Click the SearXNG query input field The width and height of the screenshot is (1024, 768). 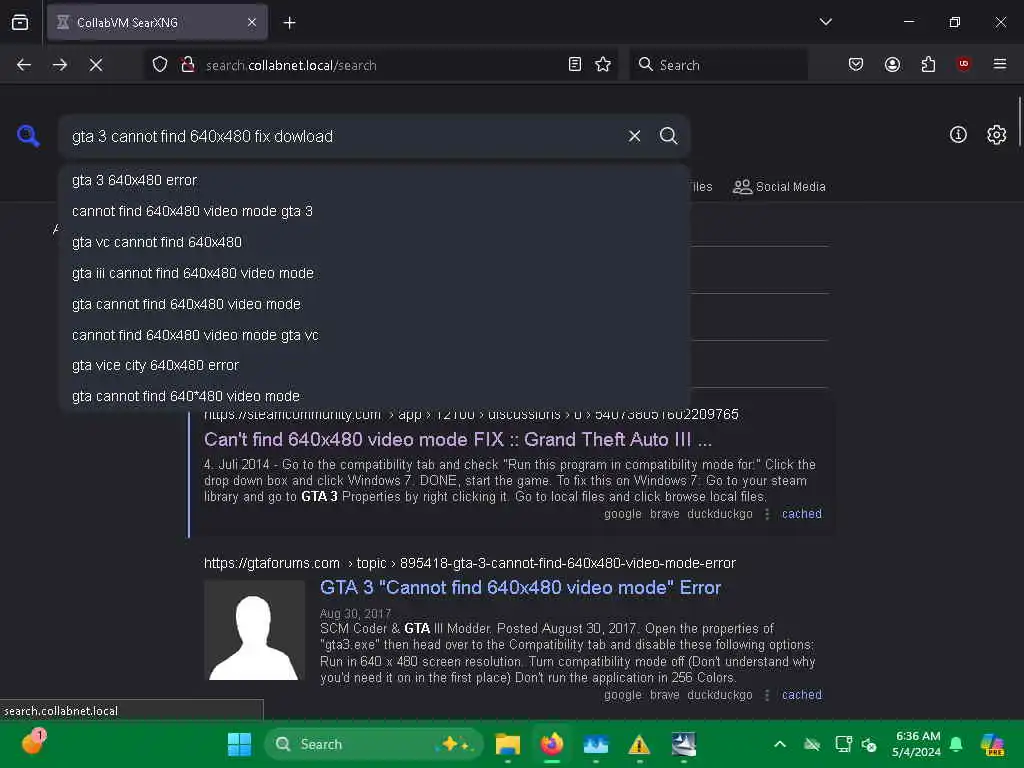pyautogui.click(x=343, y=136)
